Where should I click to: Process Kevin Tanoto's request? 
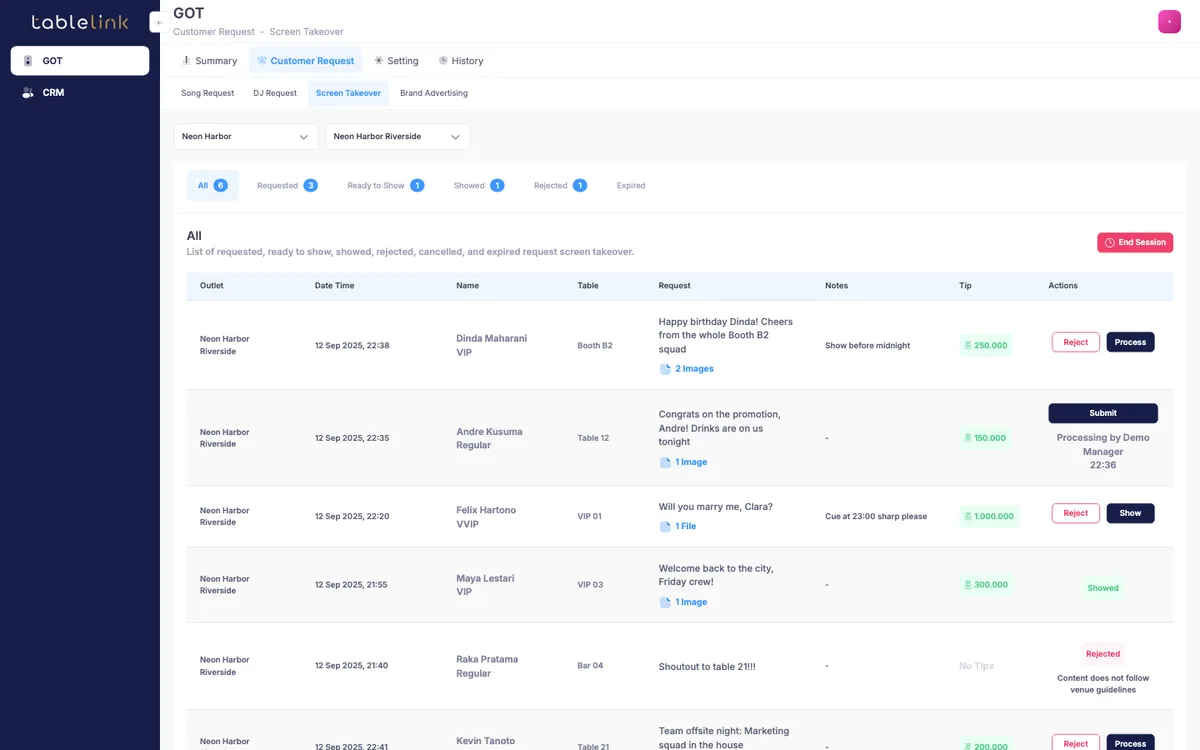click(x=1130, y=743)
